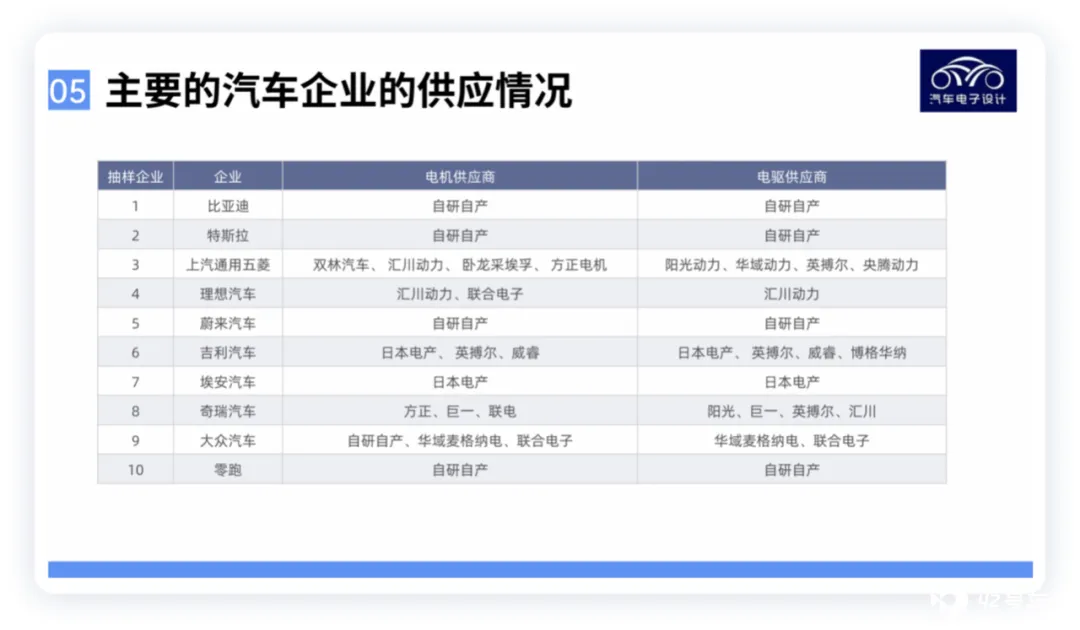Click the 汽车电子设计 logo
The image size is (1080, 630).
968,81
